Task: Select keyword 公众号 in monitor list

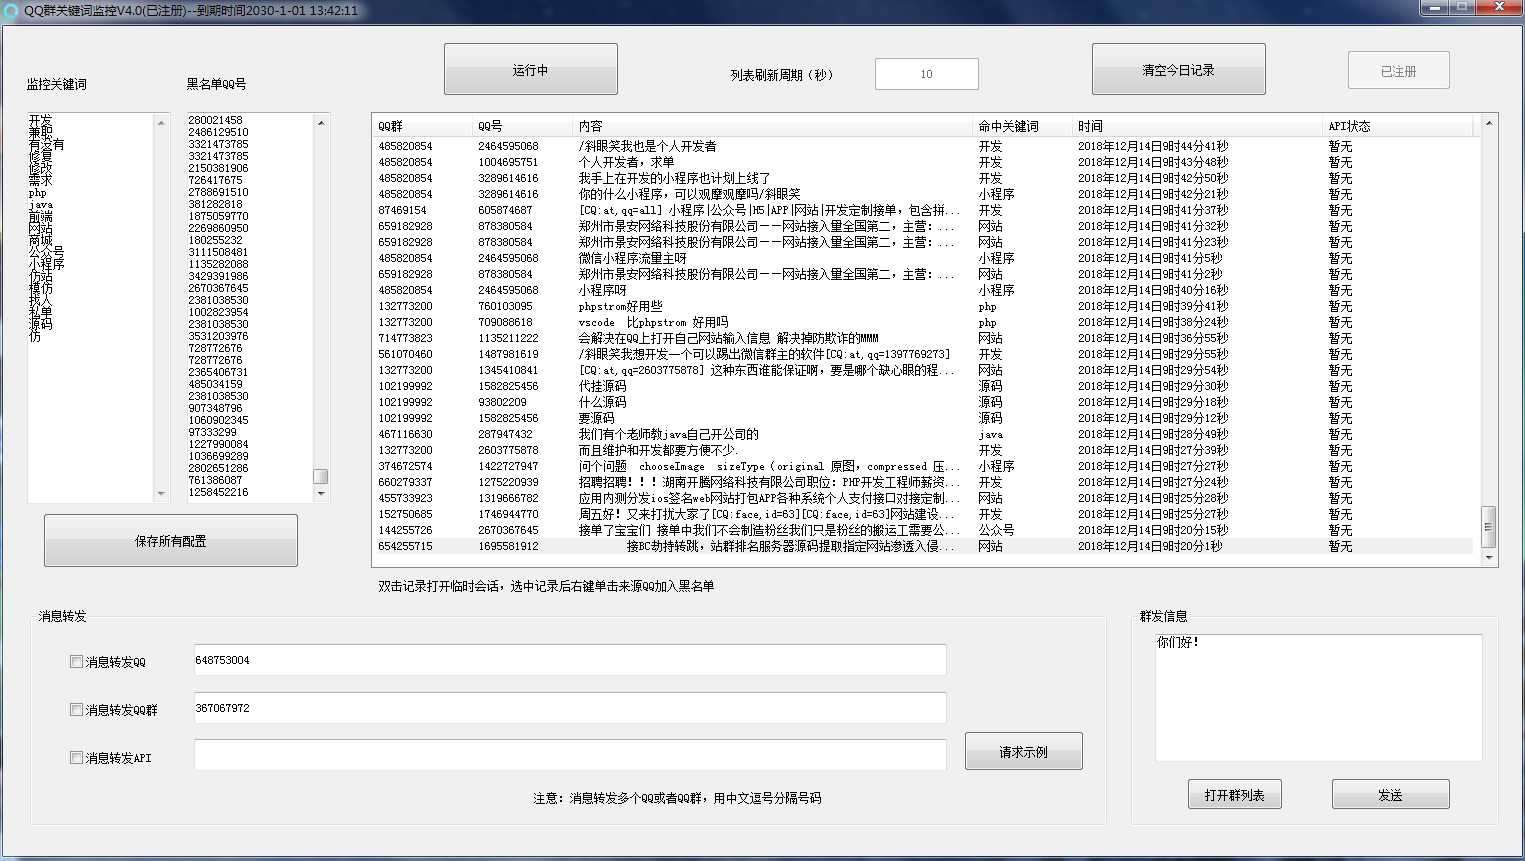Action: click(46, 252)
